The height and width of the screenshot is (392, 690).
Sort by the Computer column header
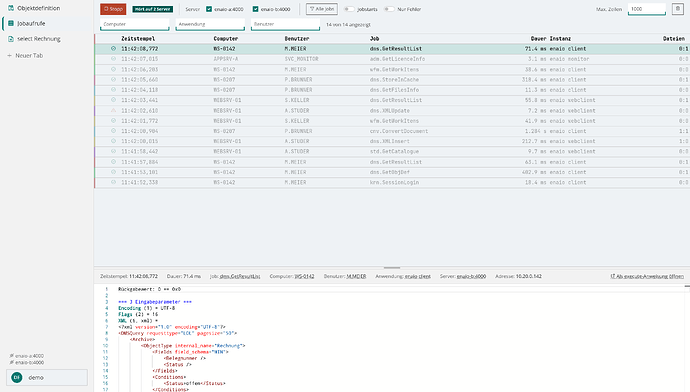(226, 39)
